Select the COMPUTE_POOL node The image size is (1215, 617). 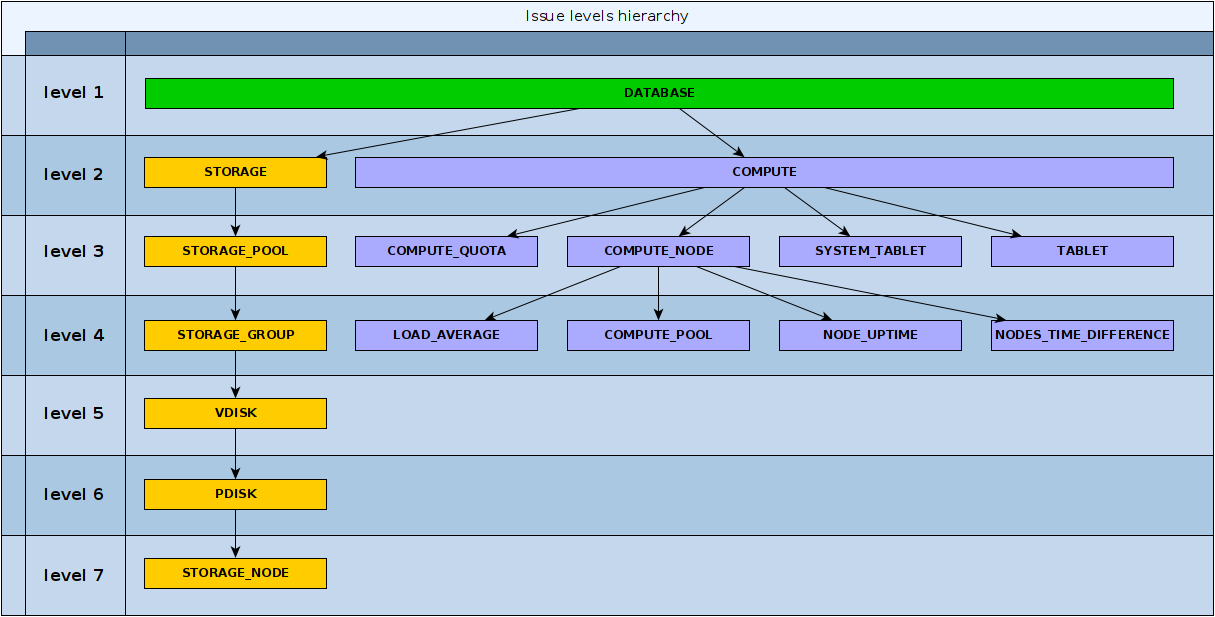[x=658, y=335]
